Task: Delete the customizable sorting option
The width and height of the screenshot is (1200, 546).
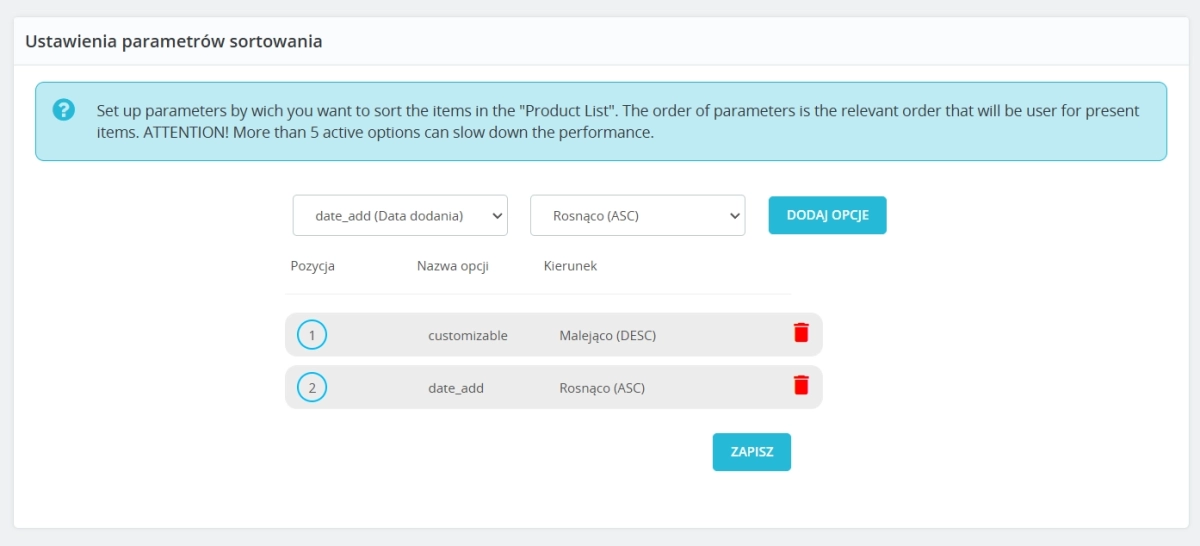Action: 801,334
